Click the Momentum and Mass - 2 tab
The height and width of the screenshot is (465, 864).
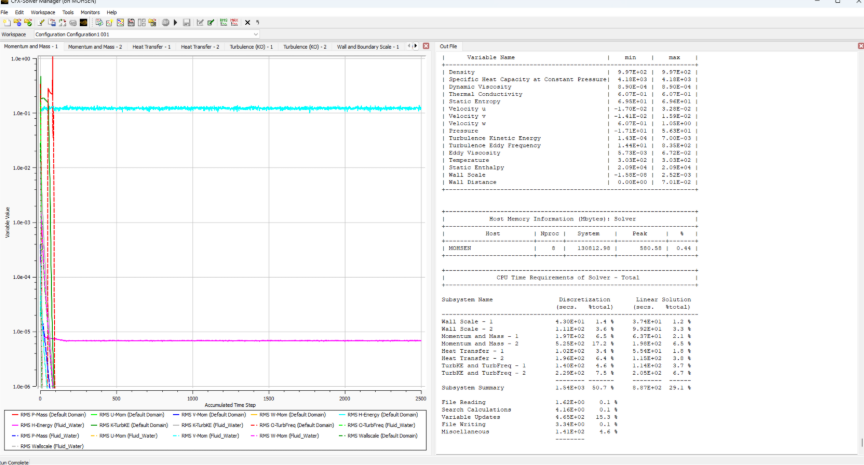pos(95,46)
